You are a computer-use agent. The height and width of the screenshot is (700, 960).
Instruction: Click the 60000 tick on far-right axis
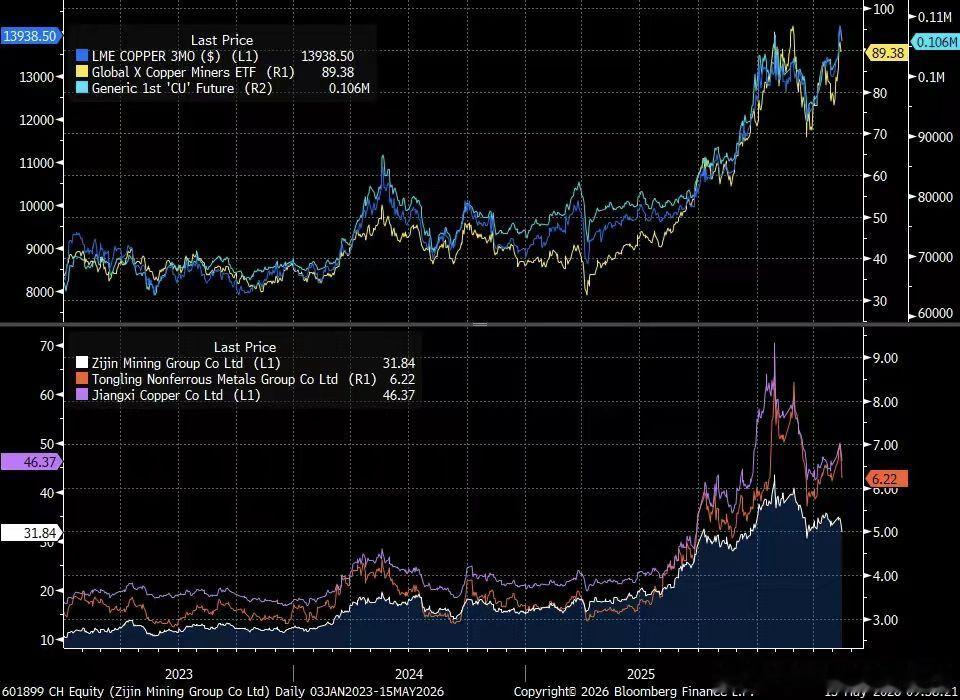tap(936, 314)
